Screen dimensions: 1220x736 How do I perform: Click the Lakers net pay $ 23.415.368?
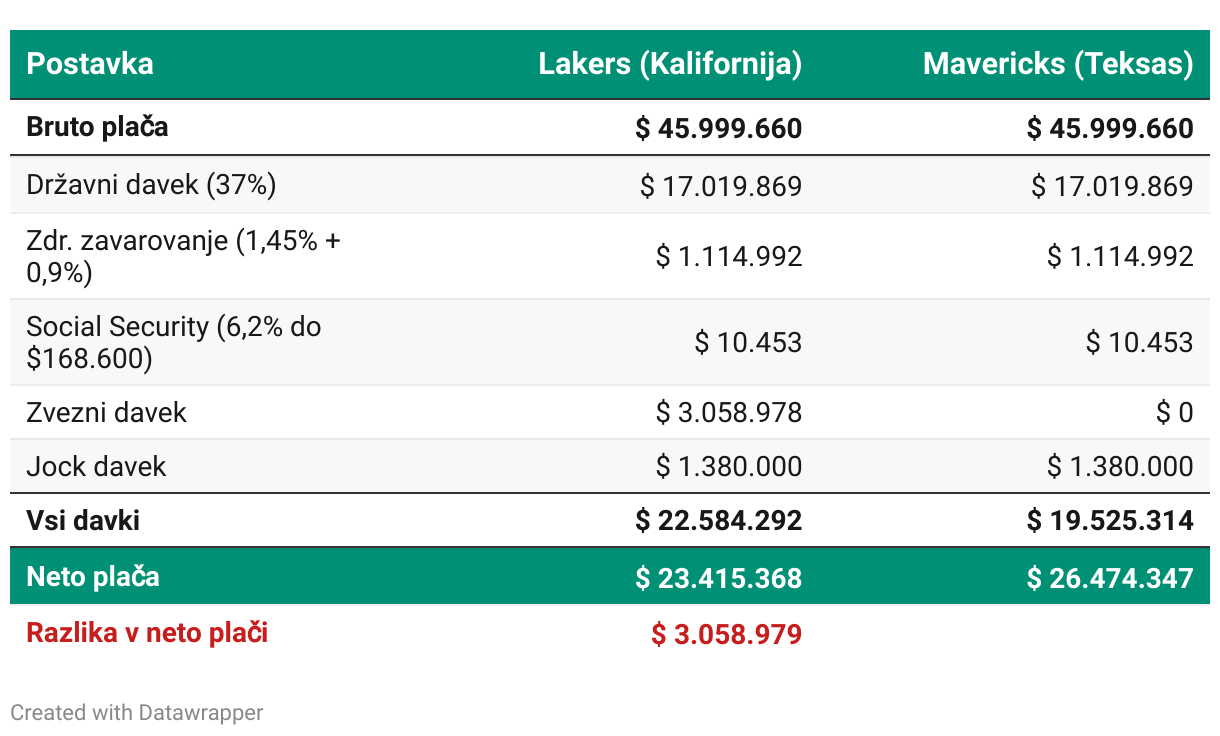pyautogui.click(x=719, y=578)
